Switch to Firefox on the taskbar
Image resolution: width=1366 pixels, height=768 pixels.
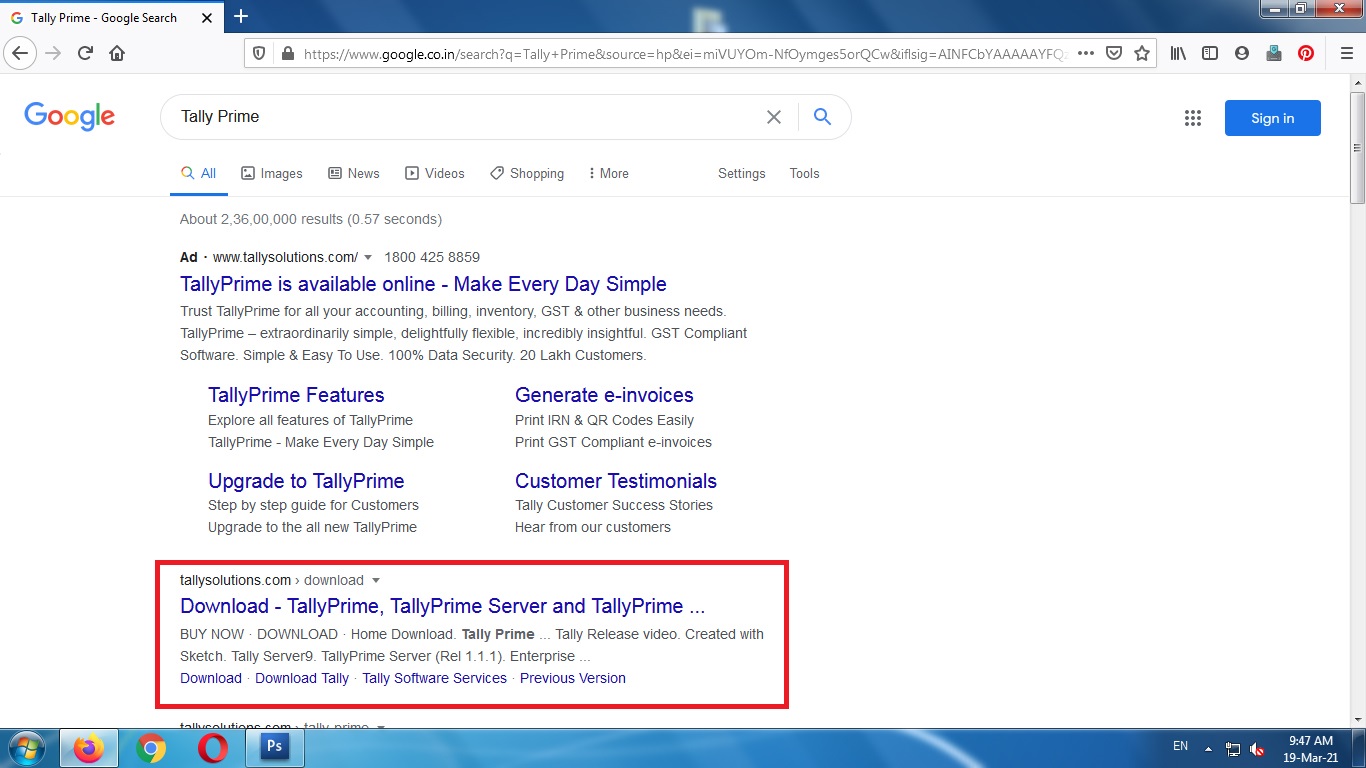pos(89,748)
